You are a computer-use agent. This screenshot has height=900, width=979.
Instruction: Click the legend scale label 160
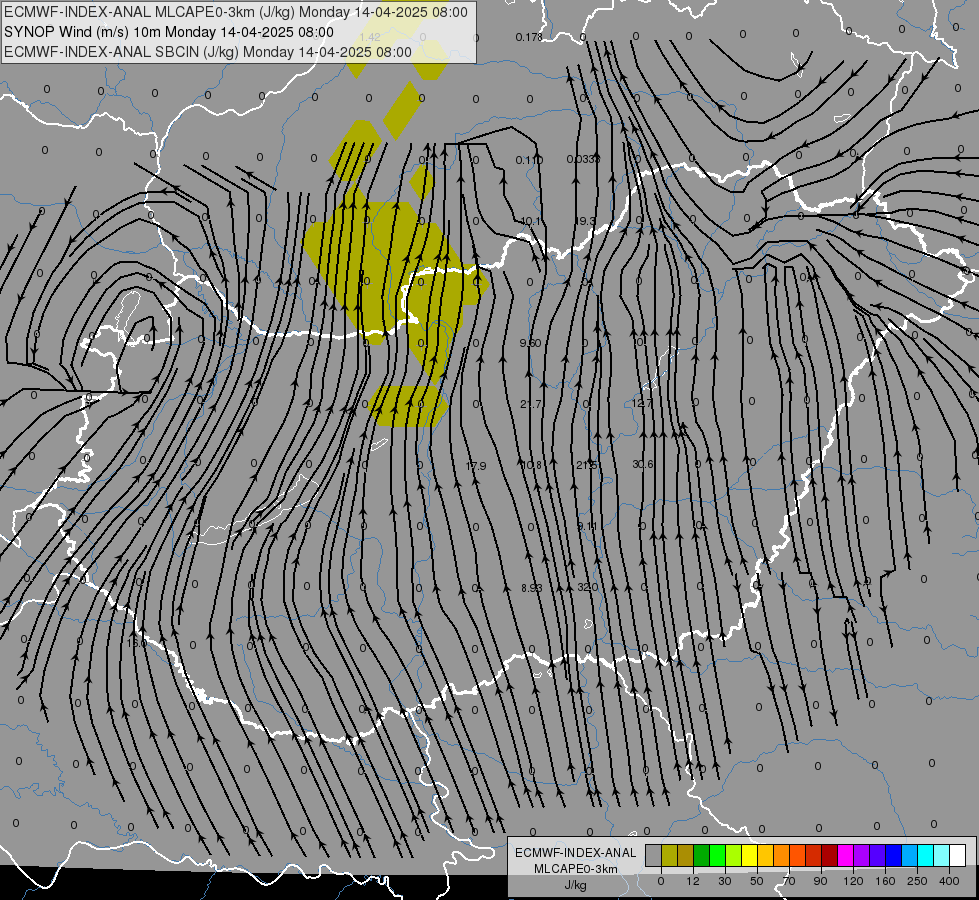(885, 881)
